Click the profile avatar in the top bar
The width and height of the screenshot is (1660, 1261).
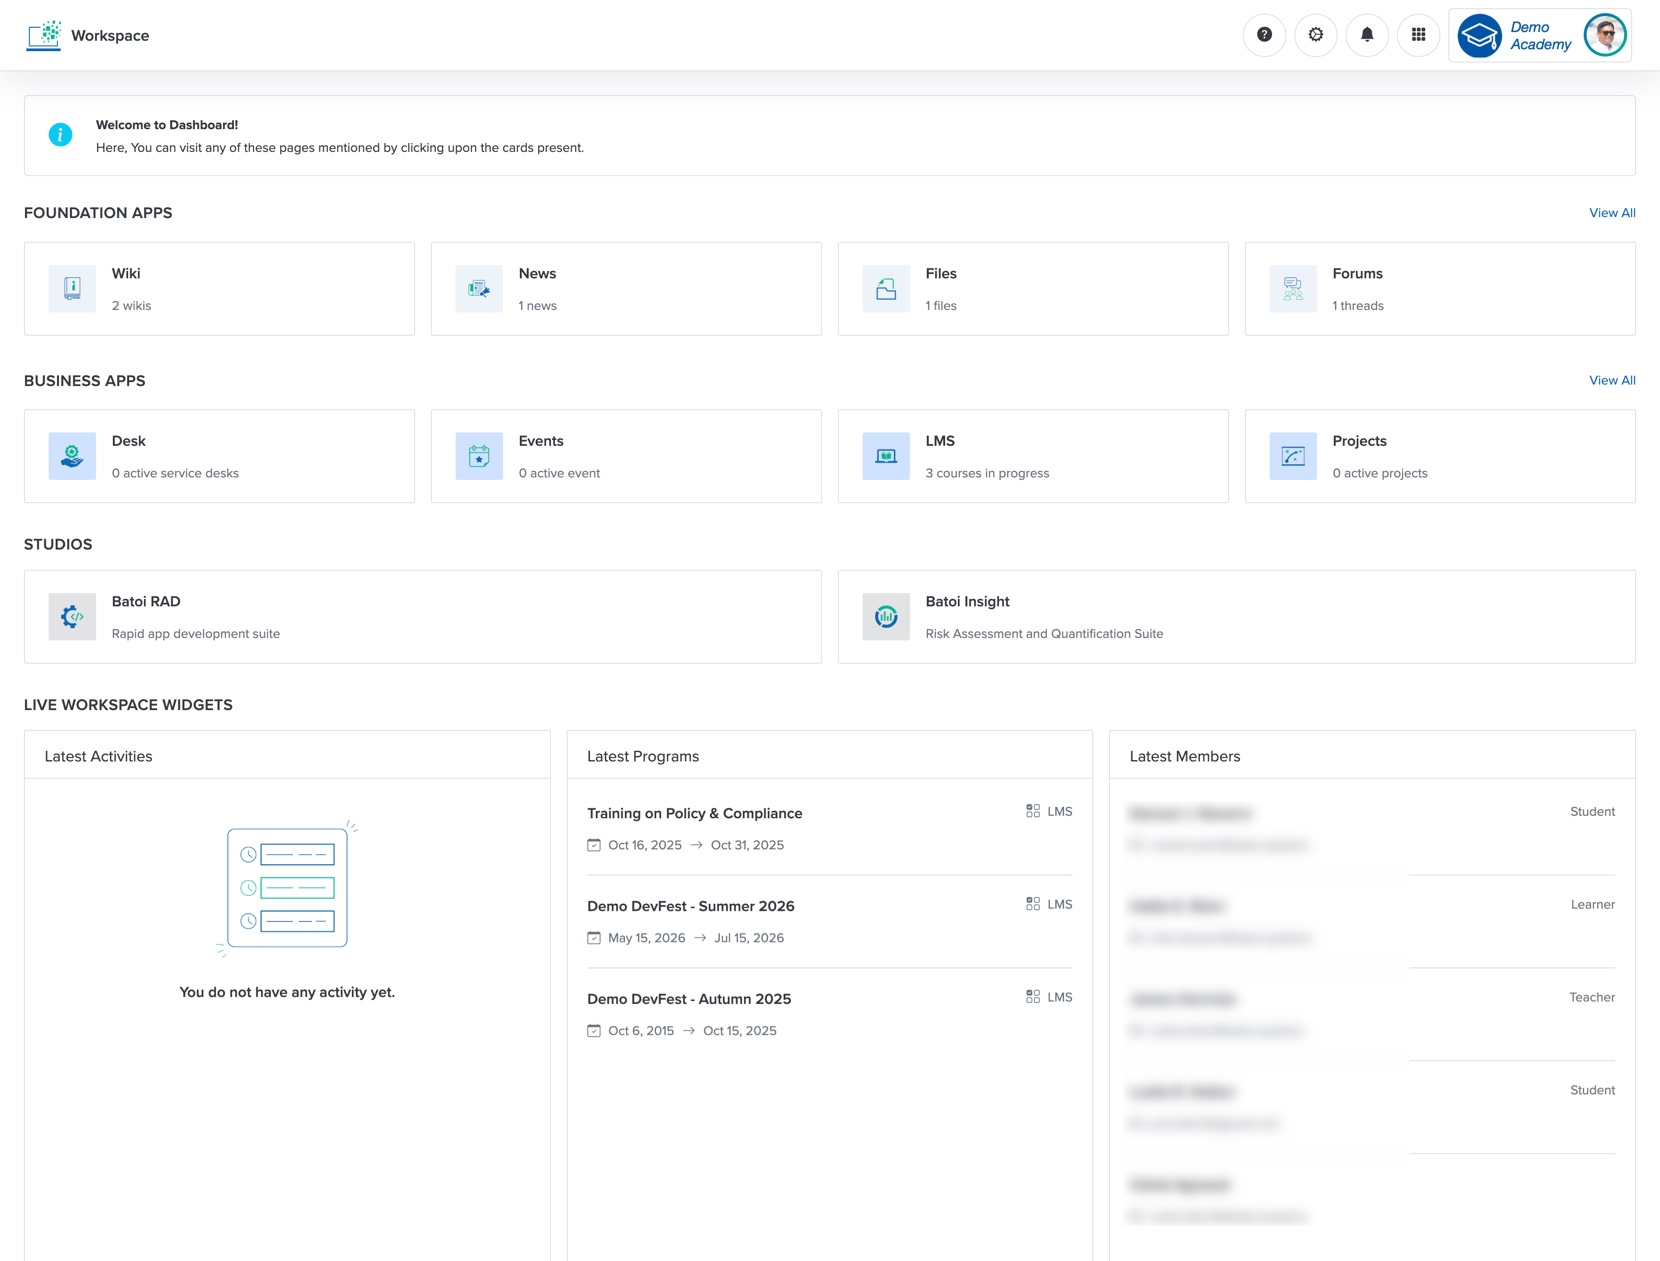(1604, 35)
